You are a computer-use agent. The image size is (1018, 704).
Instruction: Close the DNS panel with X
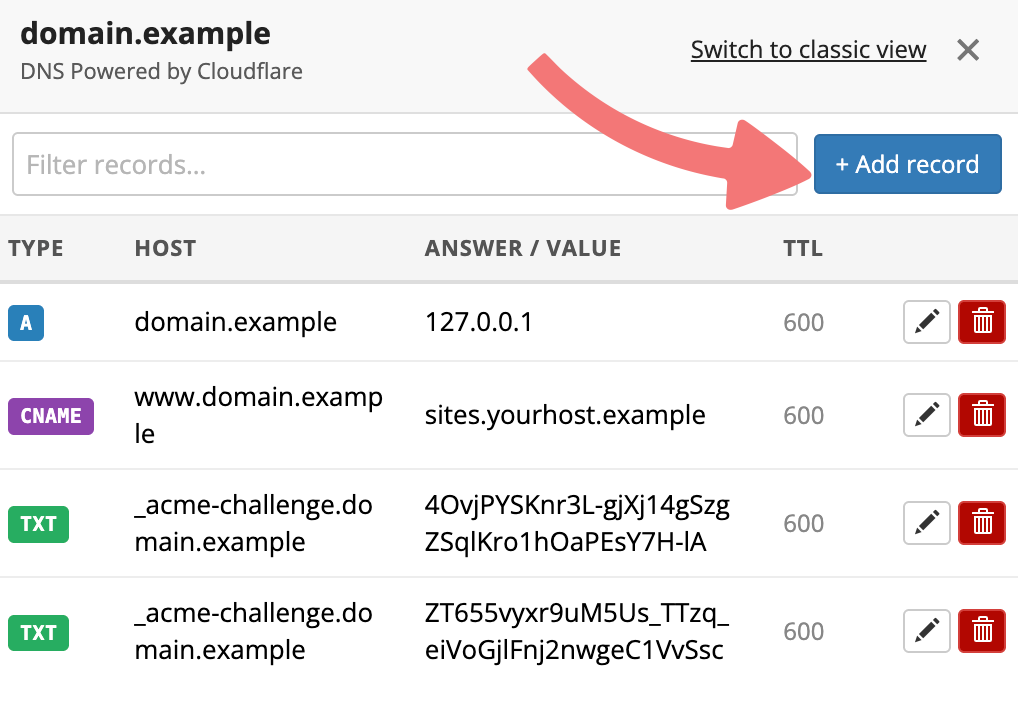(968, 49)
